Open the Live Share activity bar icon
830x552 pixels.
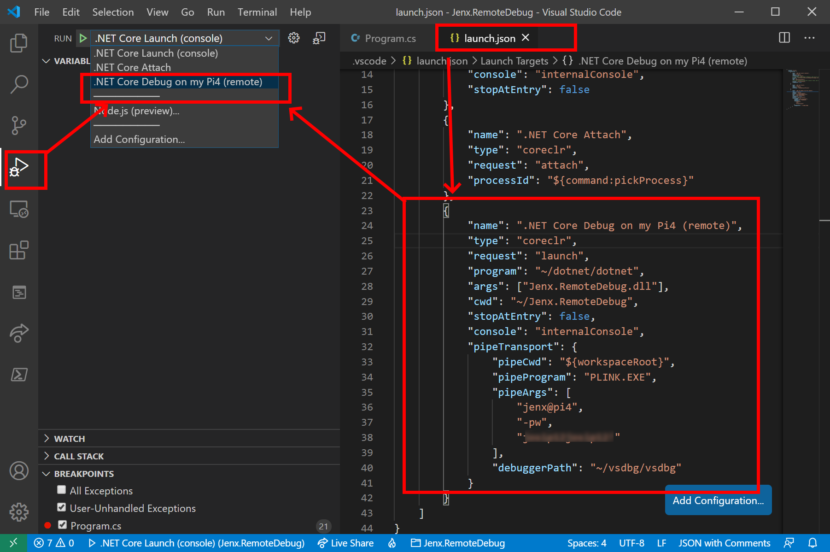(19, 333)
